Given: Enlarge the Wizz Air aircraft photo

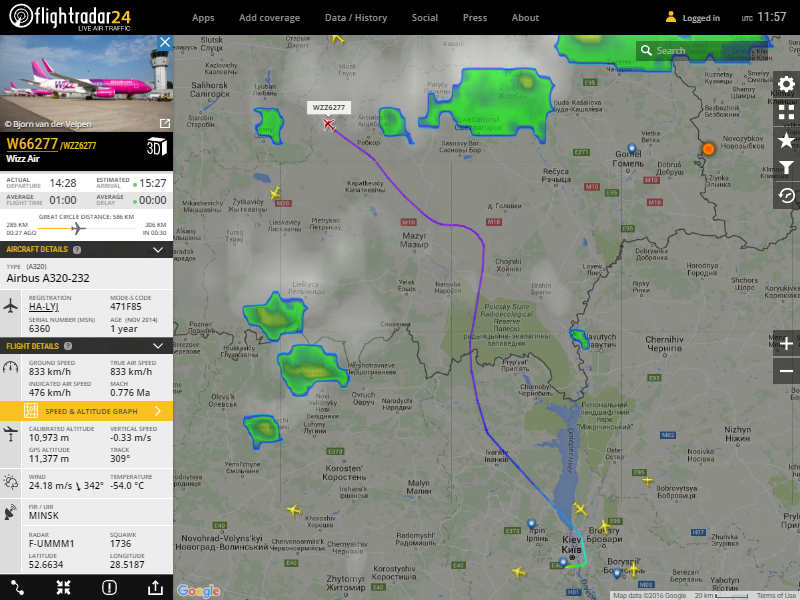Looking at the screenshot, I should (164, 123).
